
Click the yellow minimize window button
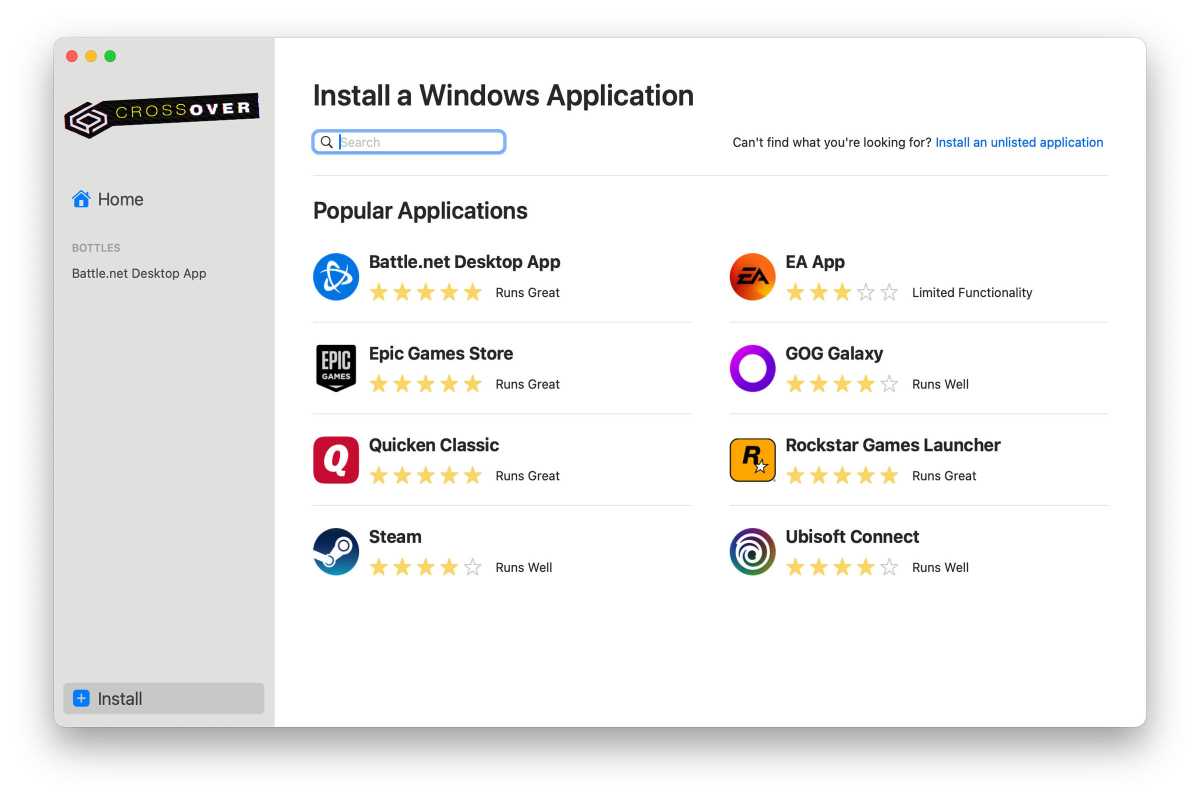click(91, 56)
